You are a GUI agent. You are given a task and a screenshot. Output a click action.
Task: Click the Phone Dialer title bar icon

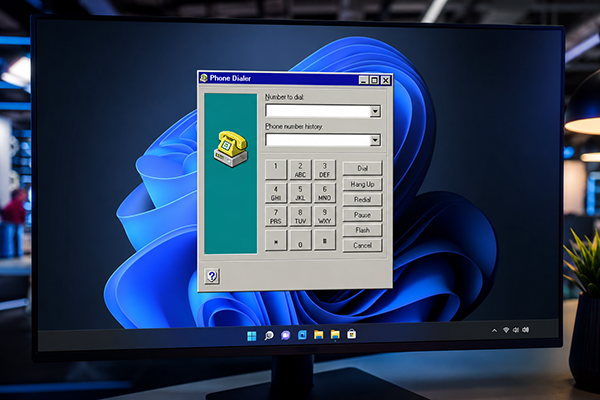click(204, 78)
